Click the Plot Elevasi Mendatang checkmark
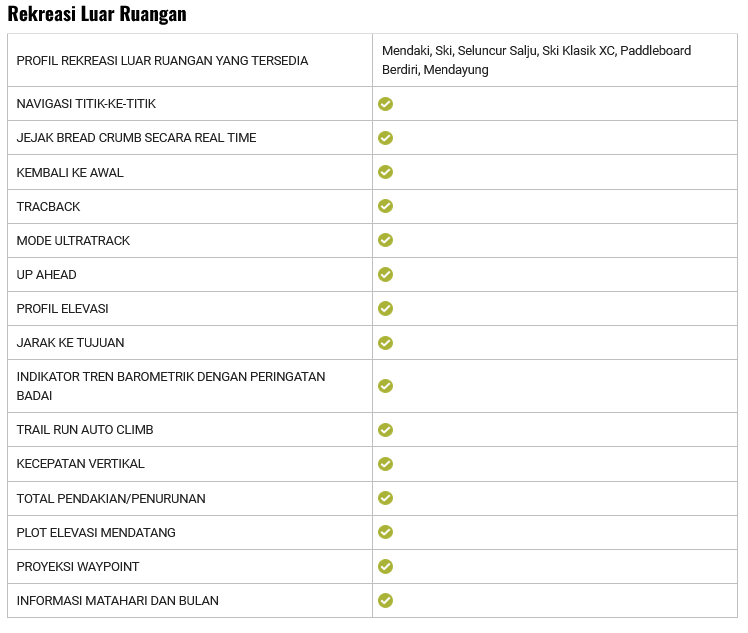This screenshot has height=633, width=748. click(385, 532)
